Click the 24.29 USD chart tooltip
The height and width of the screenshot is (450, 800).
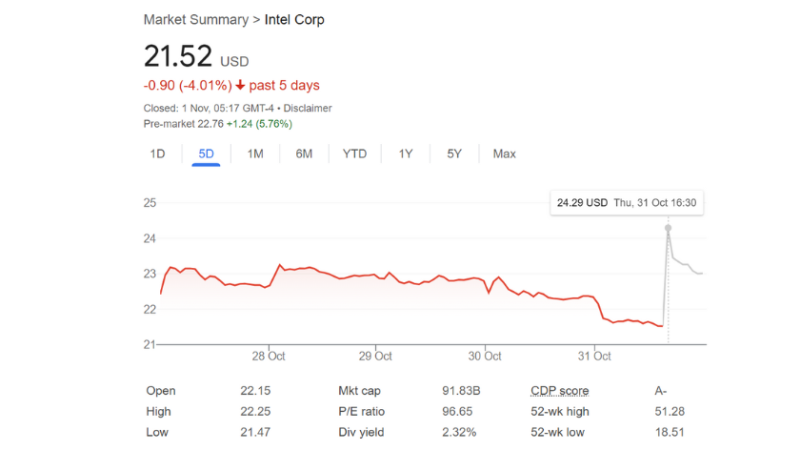[x=626, y=203]
